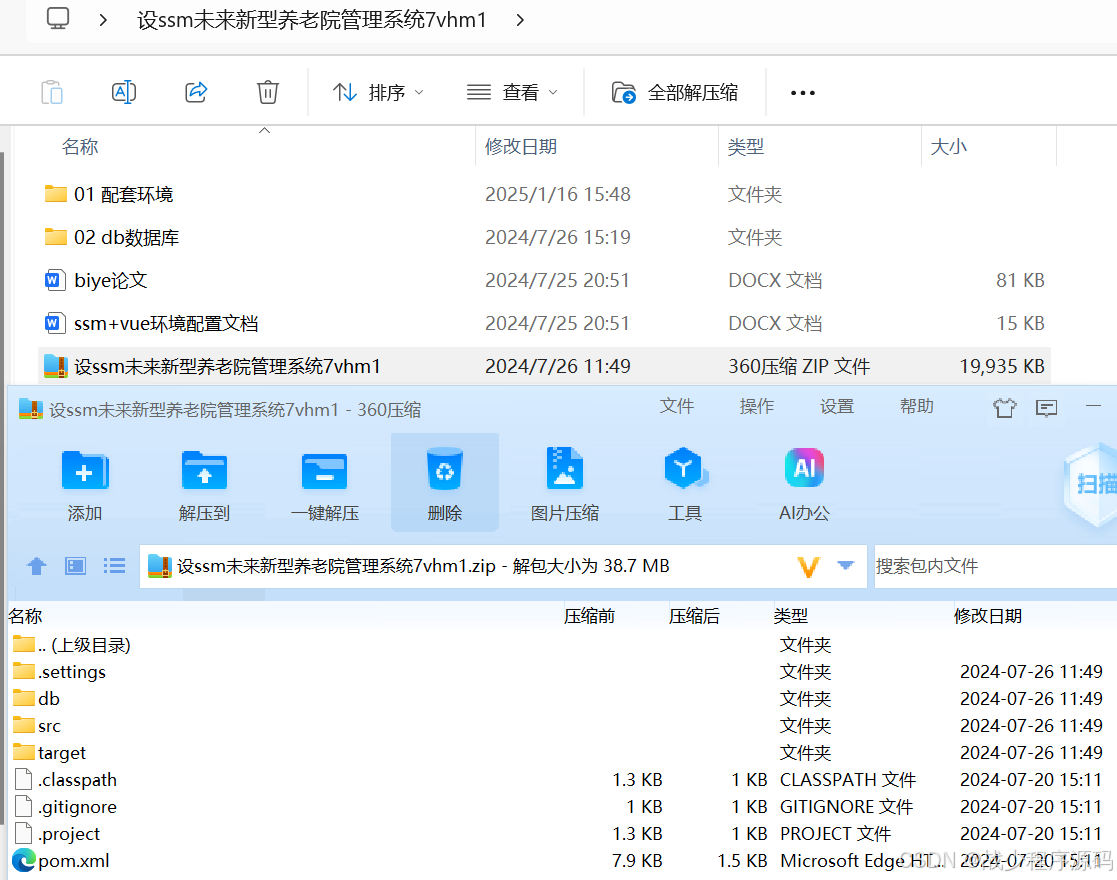Sort by the 类型 column header in Explorer
This screenshot has width=1117, height=880.
[x=746, y=147]
